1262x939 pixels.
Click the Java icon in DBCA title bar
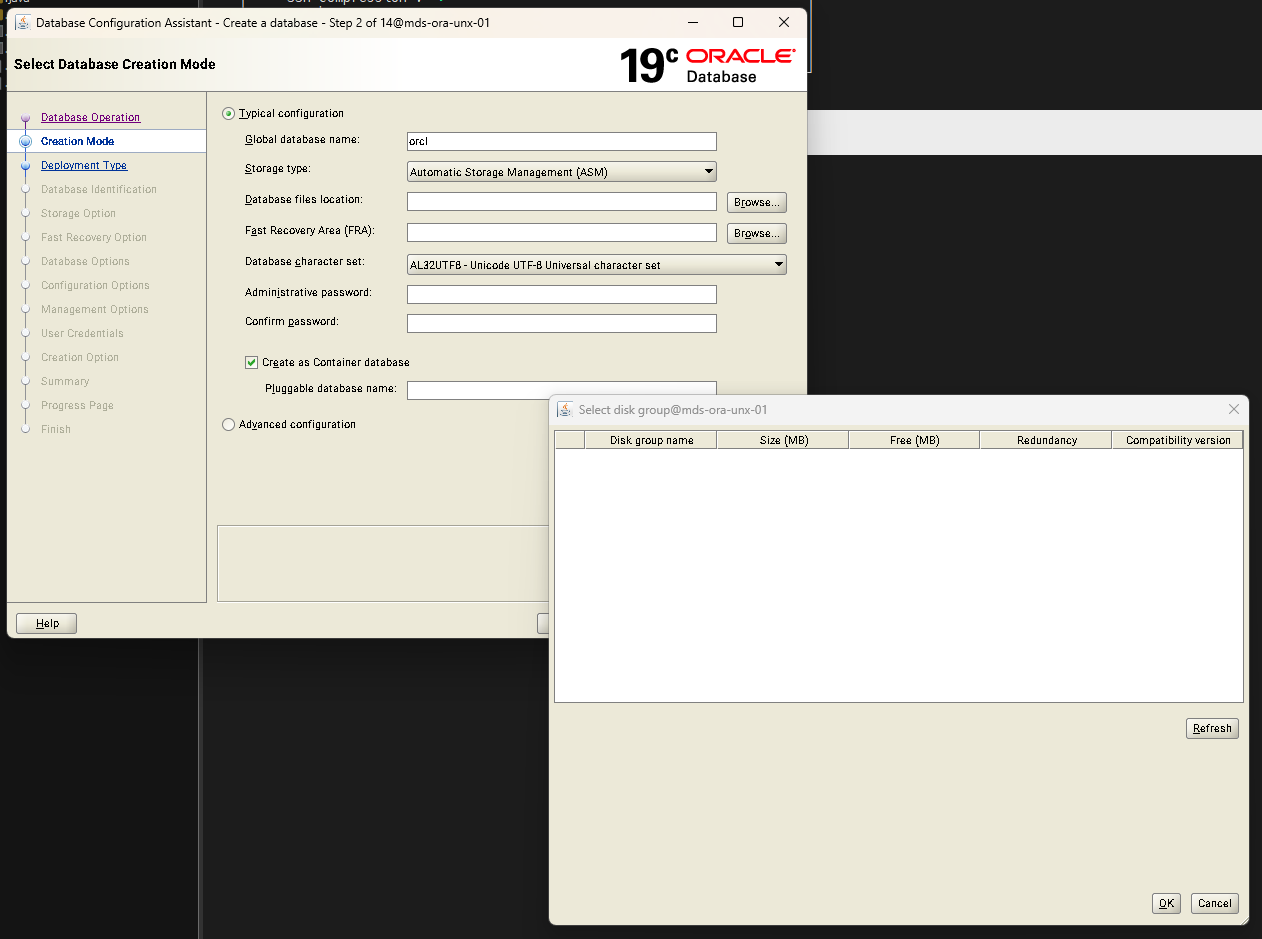pos(22,22)
